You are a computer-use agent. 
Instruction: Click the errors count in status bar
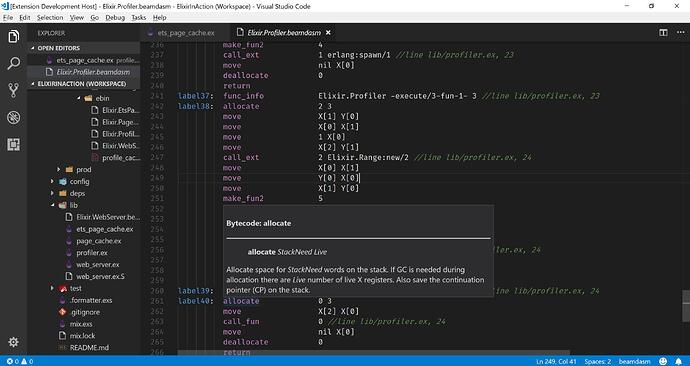pyautogui.click(x=13, y=362)
